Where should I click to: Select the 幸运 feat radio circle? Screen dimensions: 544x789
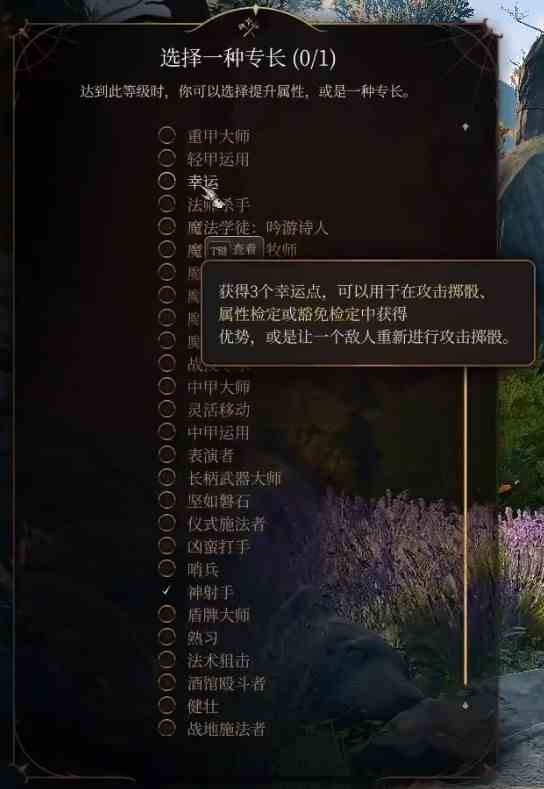tap(167, 181)
